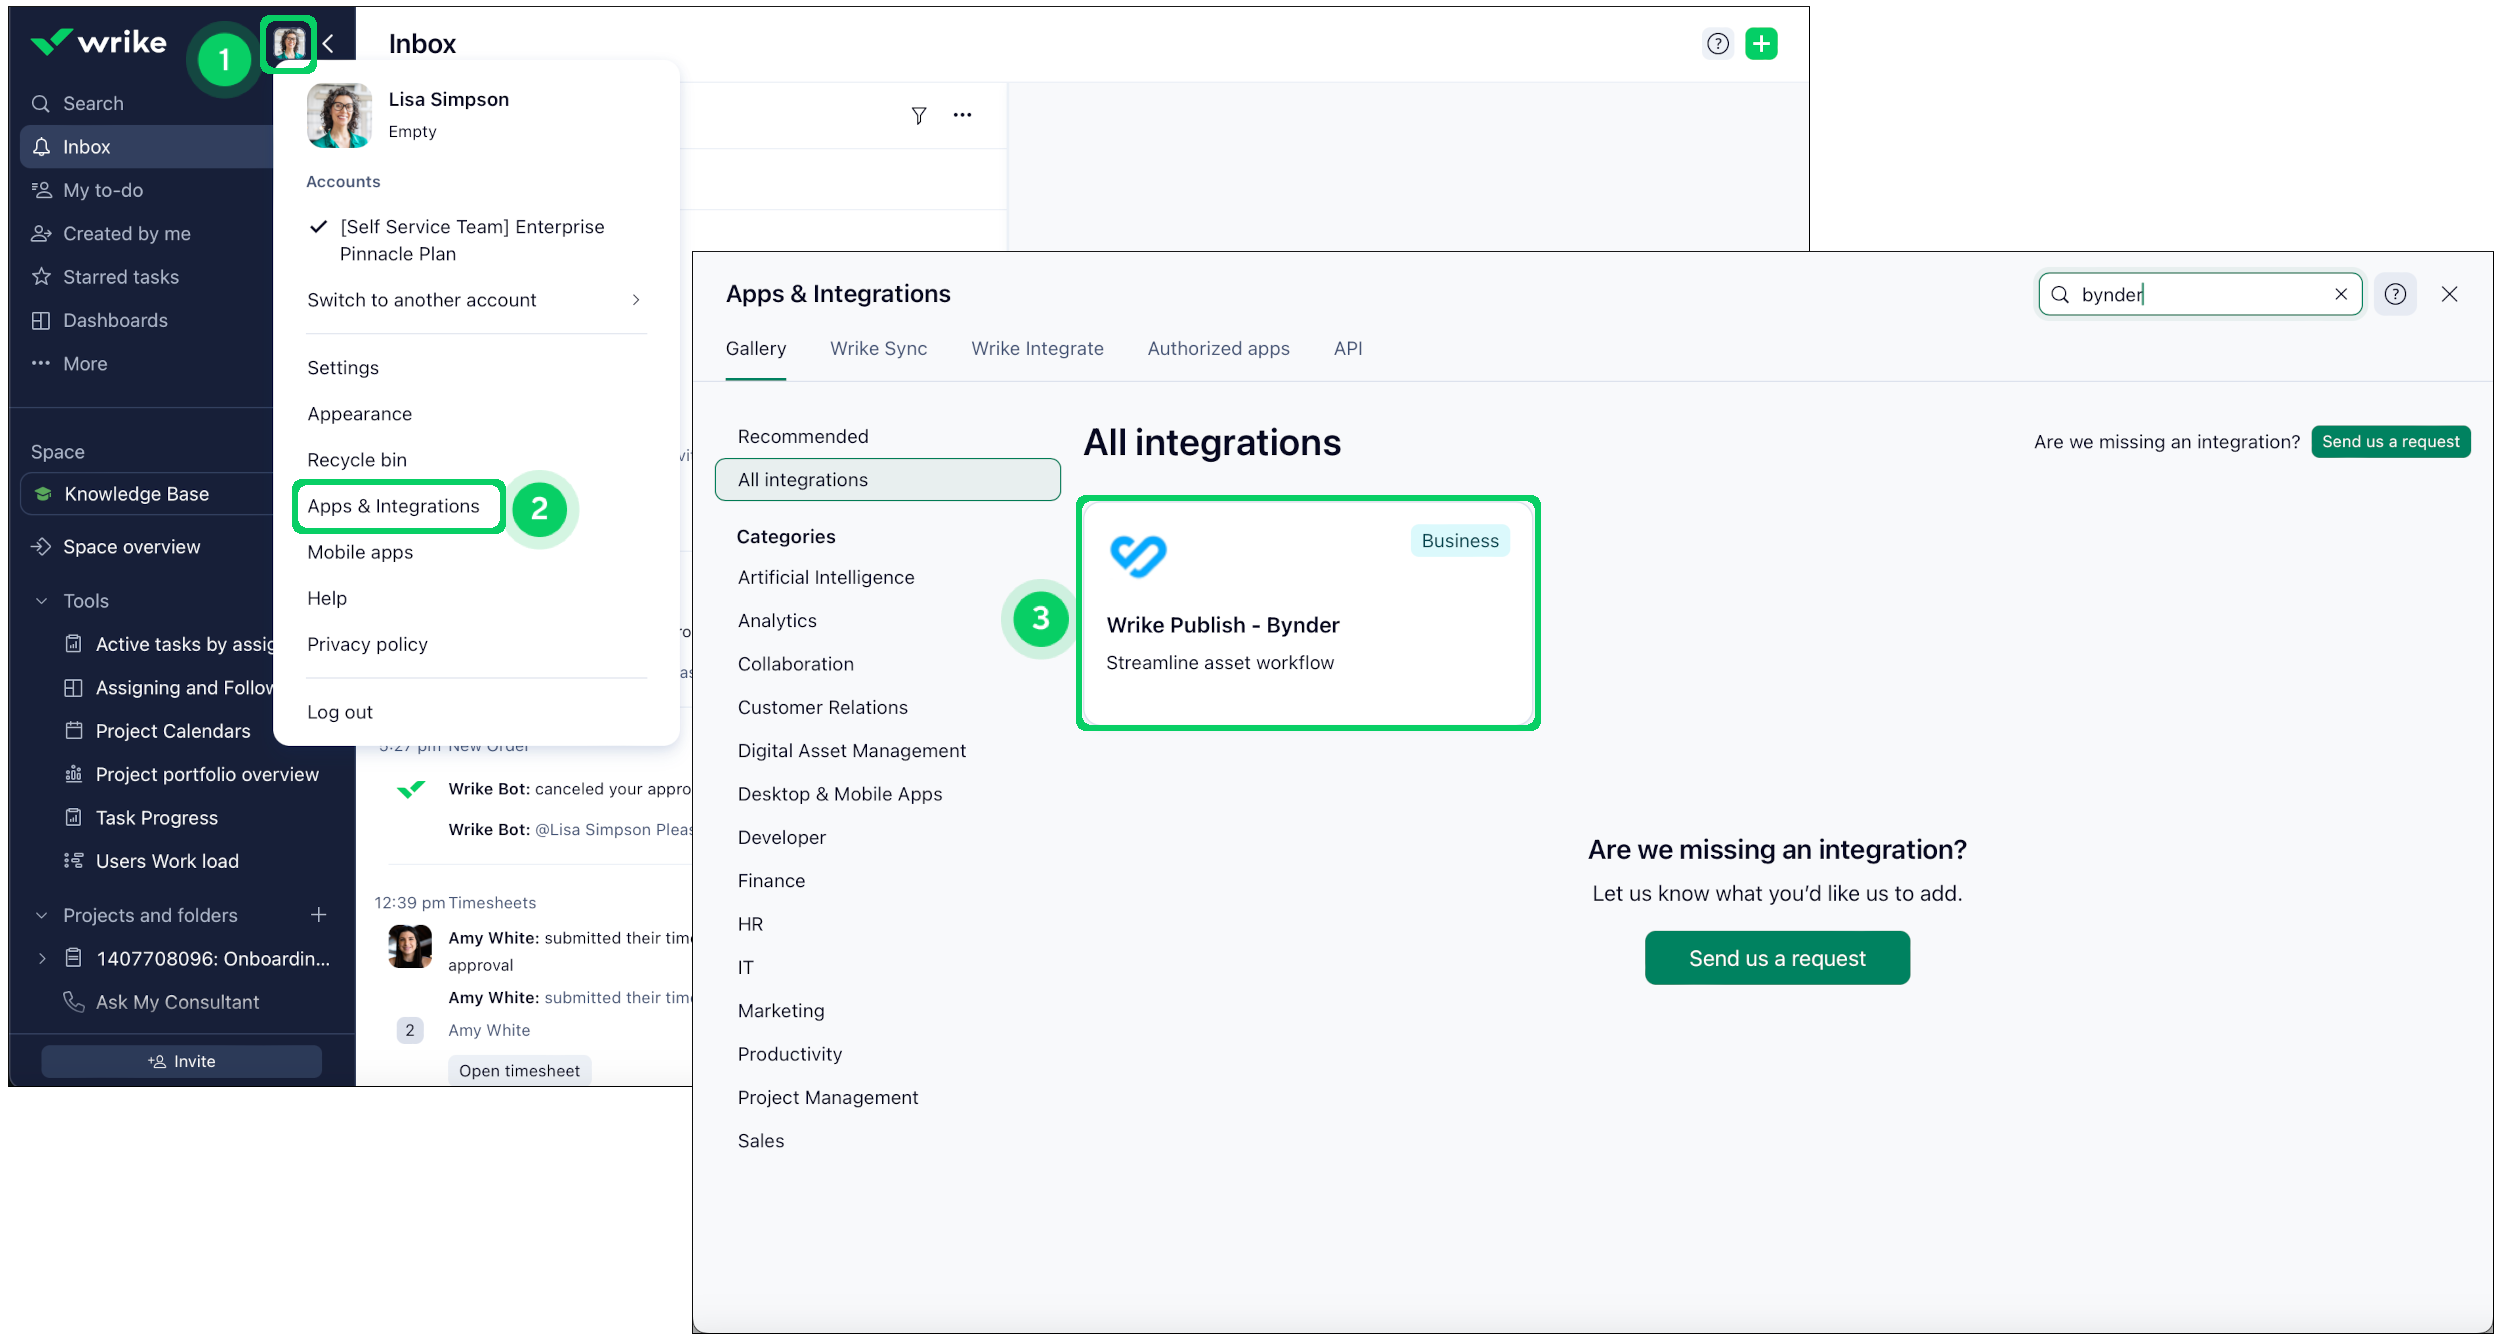This screenshot has height=1344, width=2502.
Task: Click the Invite button in sidebar
Action: pyautogui.click(x=181, y=1061)
